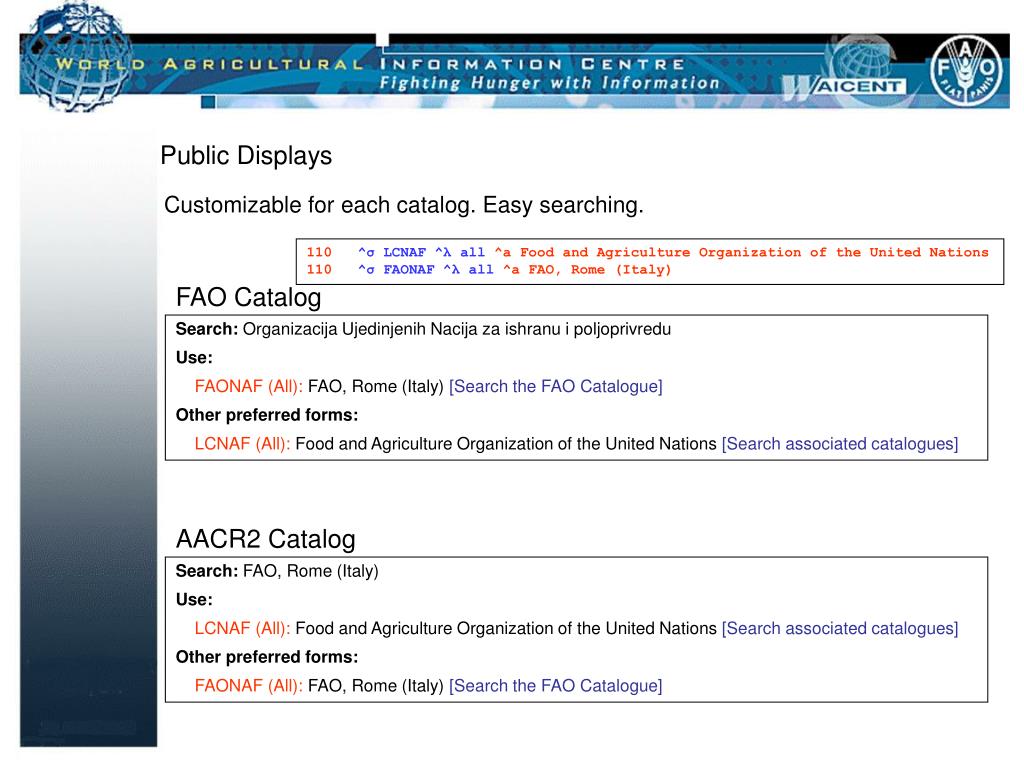
Task: Click Other preferred forms: label in FAO Catalog box
Action: pos(267,415)
